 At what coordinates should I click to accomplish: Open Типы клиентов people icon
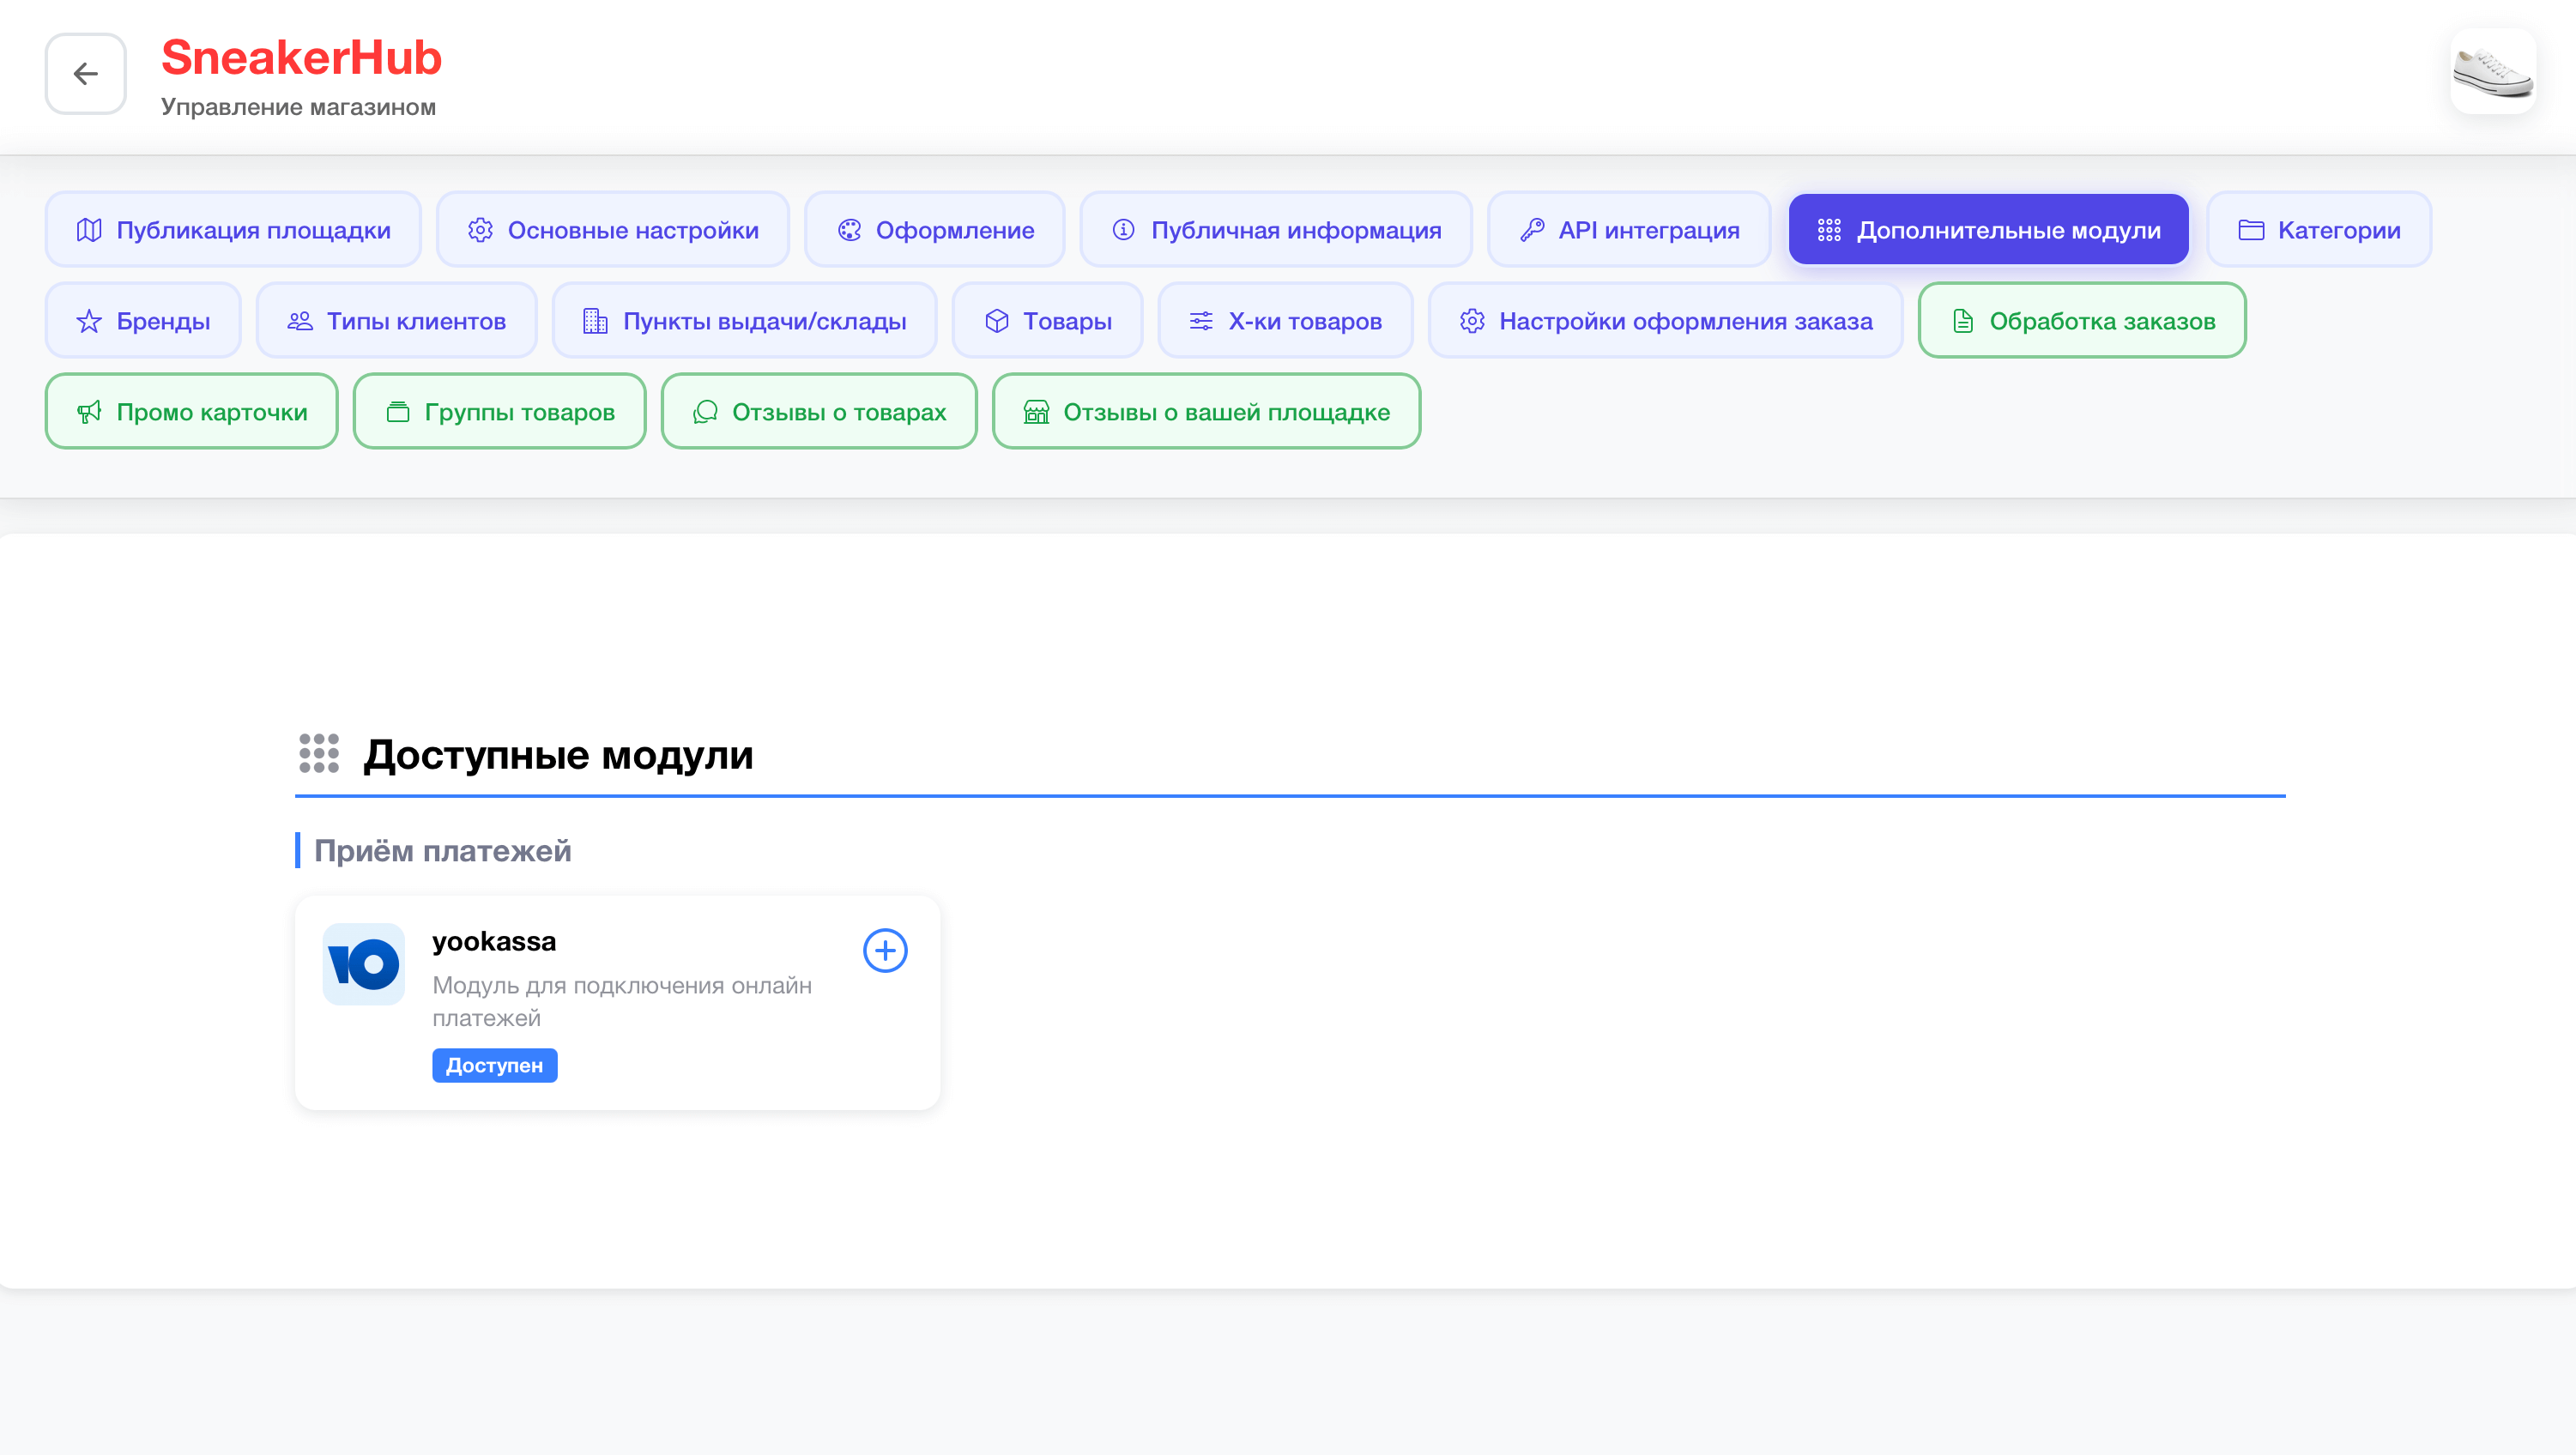click(299, 321)
